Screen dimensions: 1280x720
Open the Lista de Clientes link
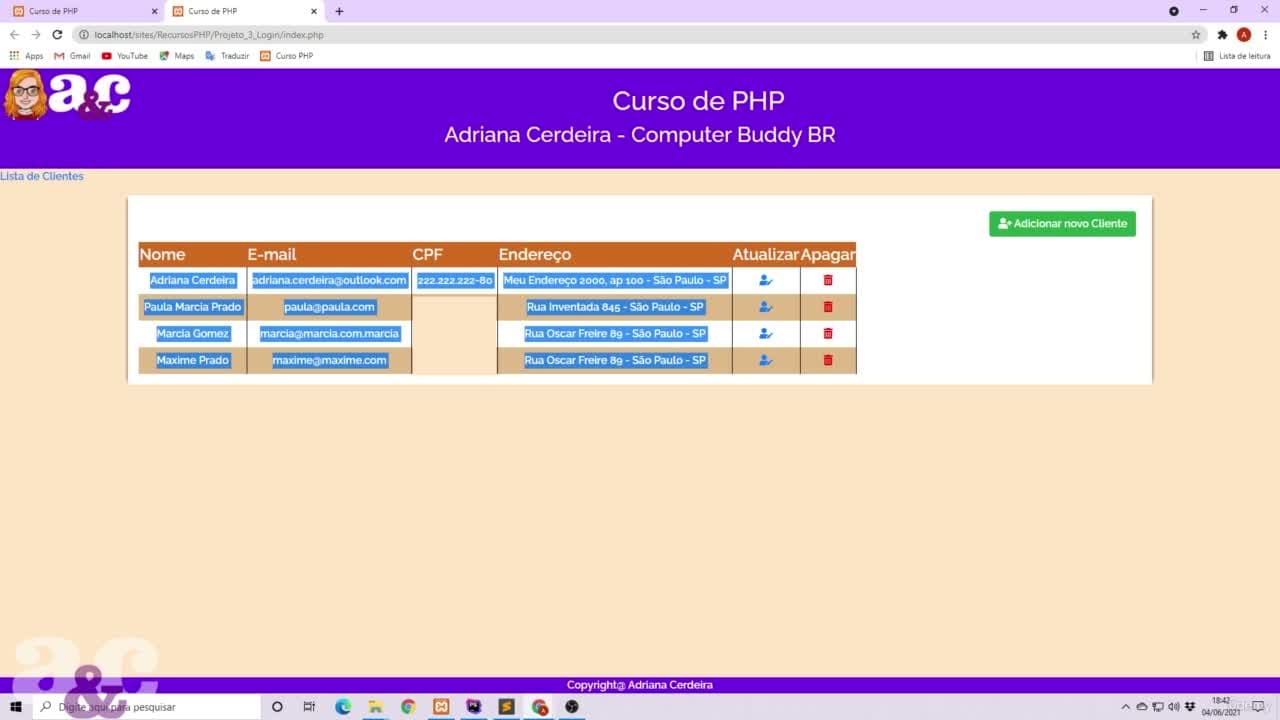pos(42,176)
